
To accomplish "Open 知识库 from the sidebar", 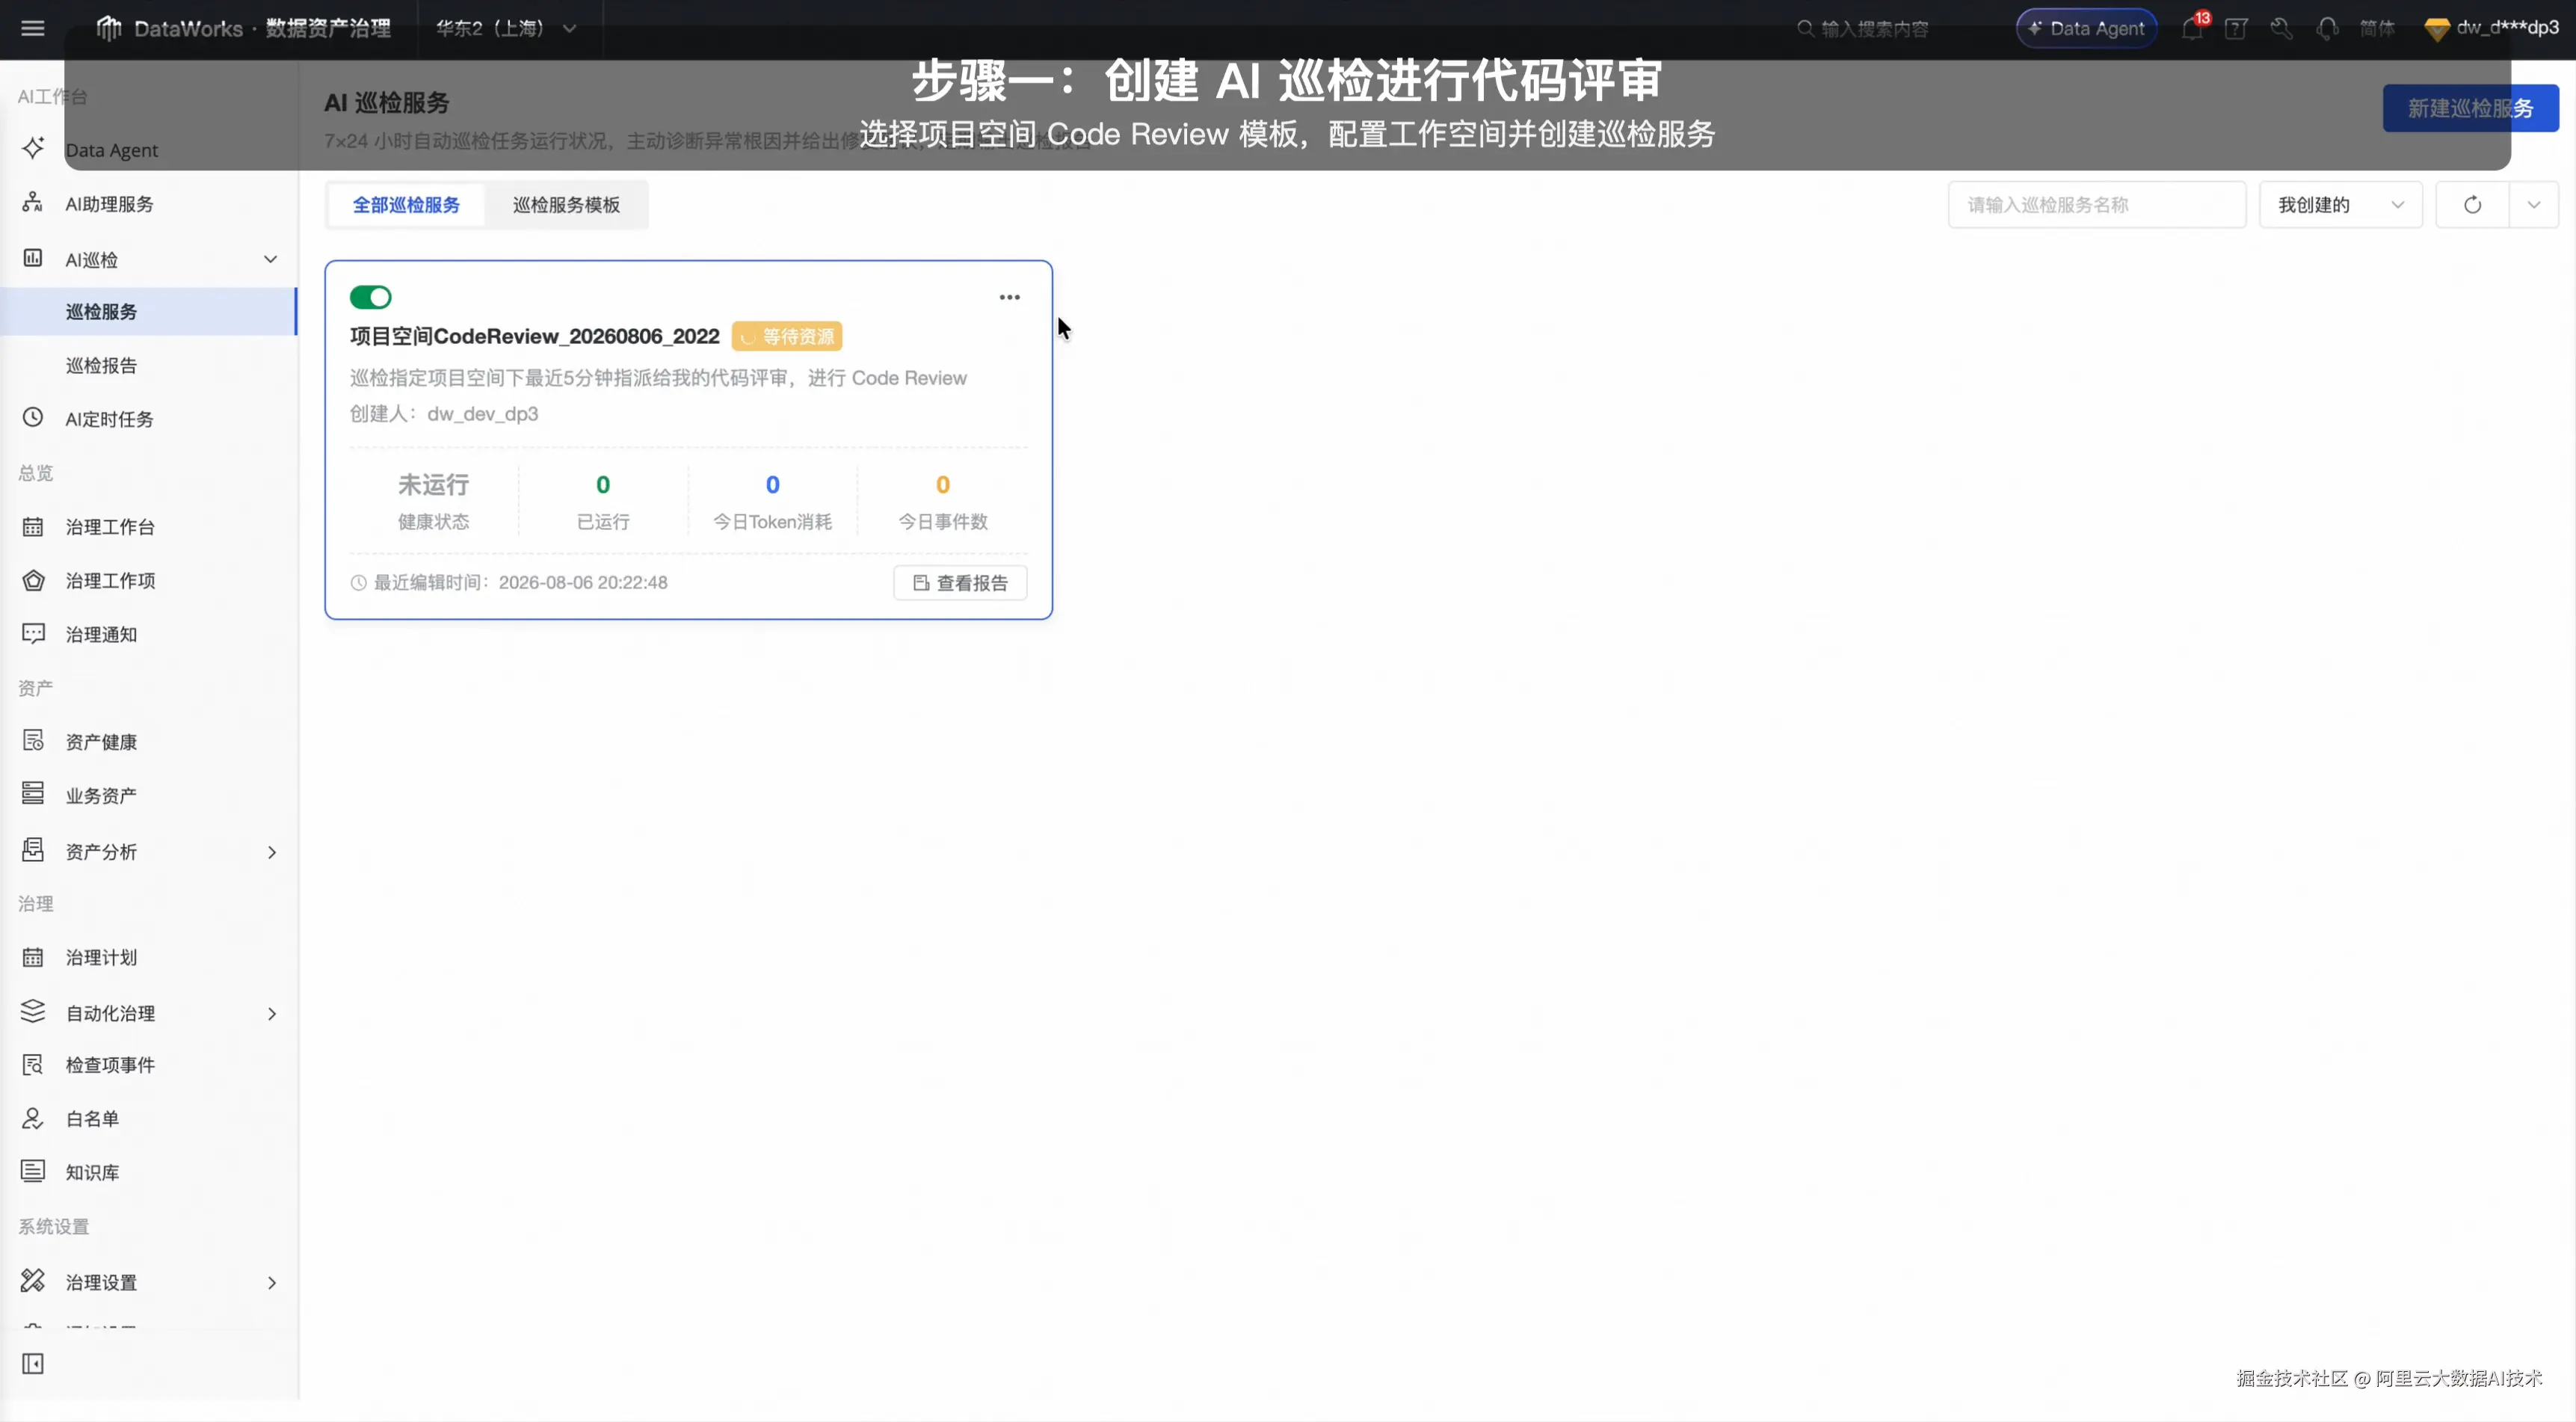I will click(148, 1173).
